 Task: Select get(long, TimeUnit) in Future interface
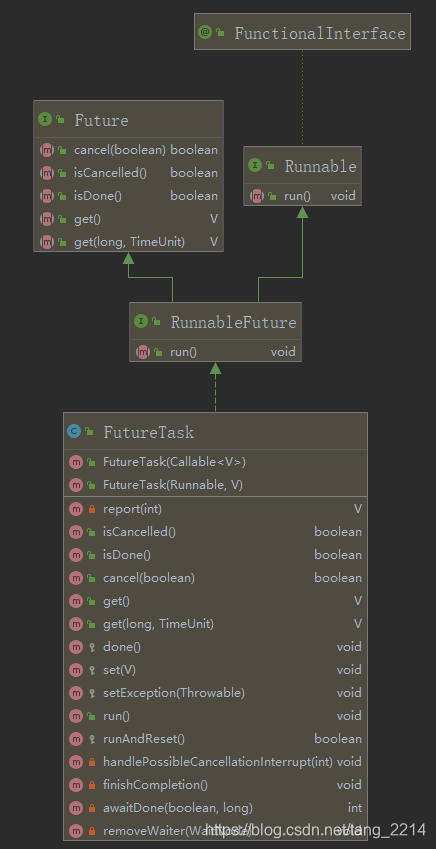coord(128,242)
